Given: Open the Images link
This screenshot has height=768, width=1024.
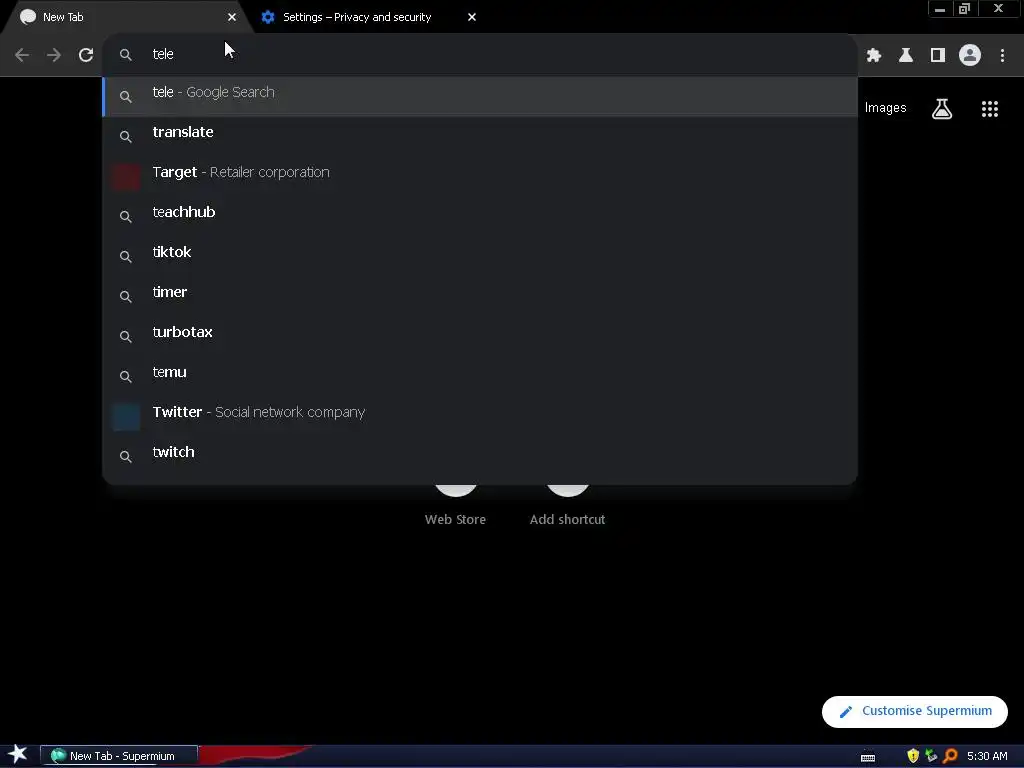Looking at the screenshot, I should [885, 108].
